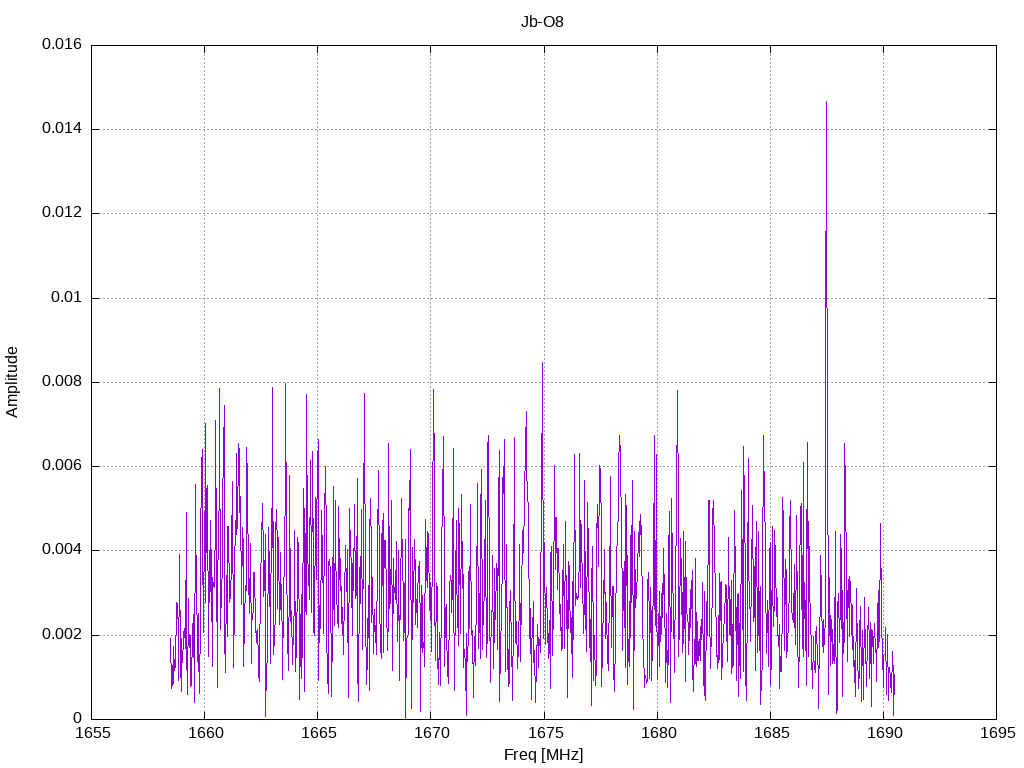Click the 0.006 y-axis tick label
The image size is (1024, 768).
click(x=62, y=466)
